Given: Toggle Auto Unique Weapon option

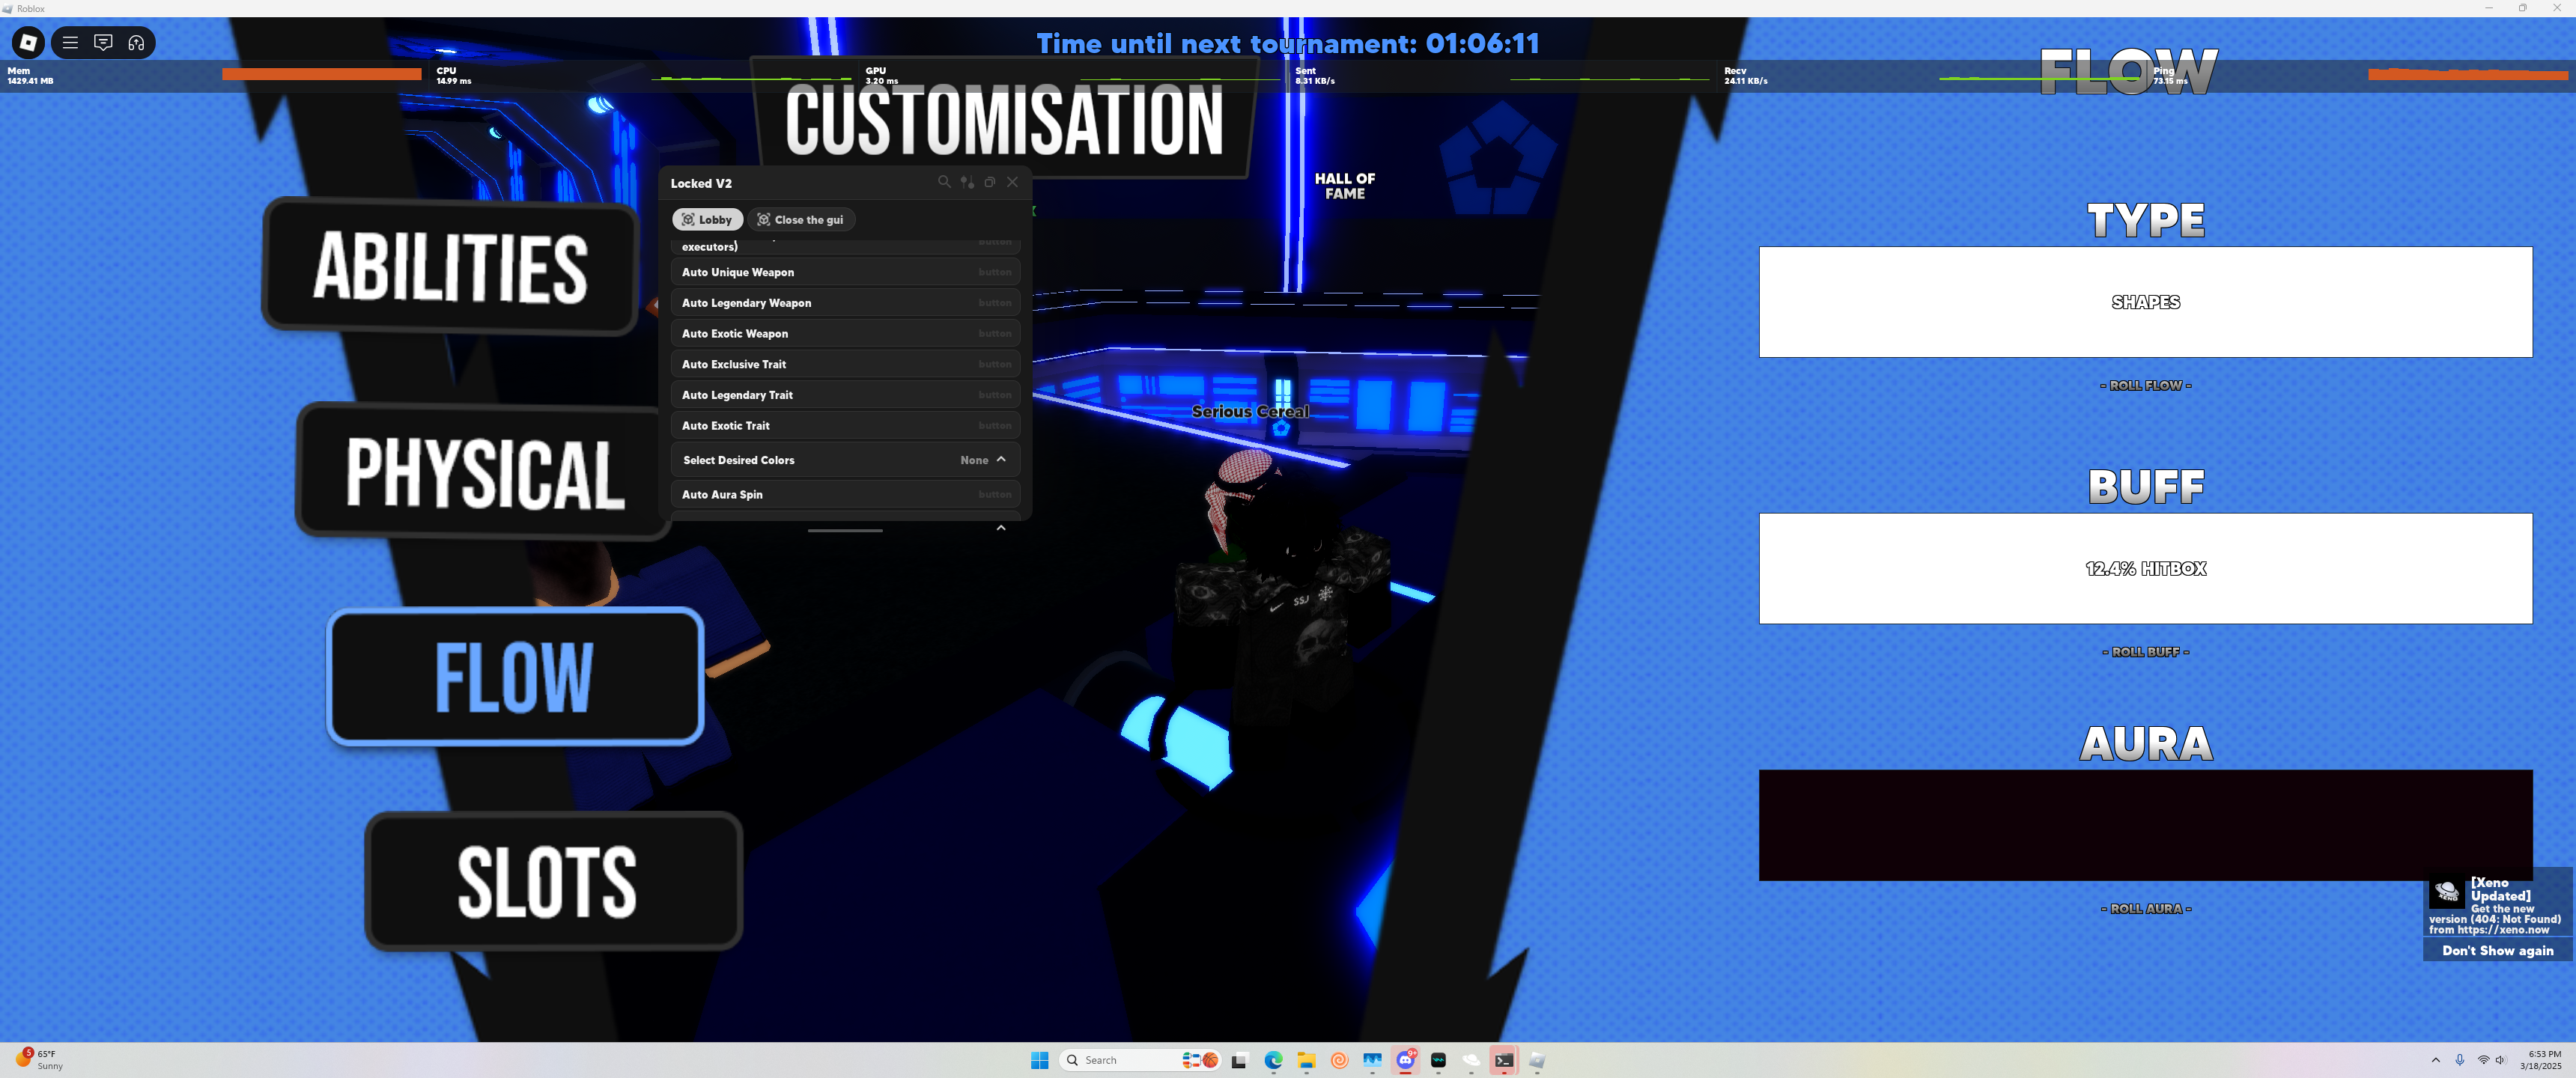Looking at the screenshot, I should click(845, 272).
